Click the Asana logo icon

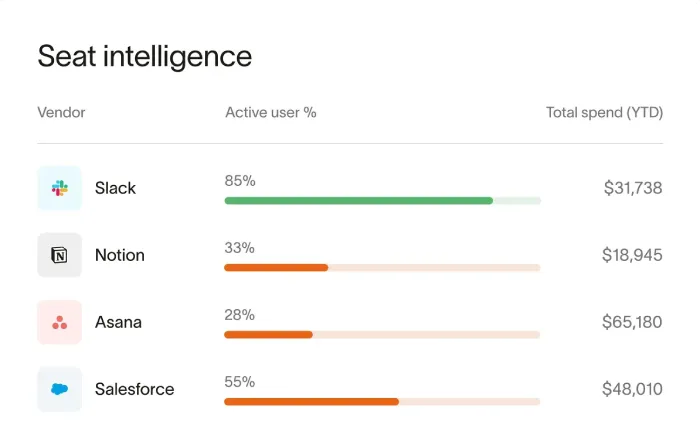[x=59, y=322]
